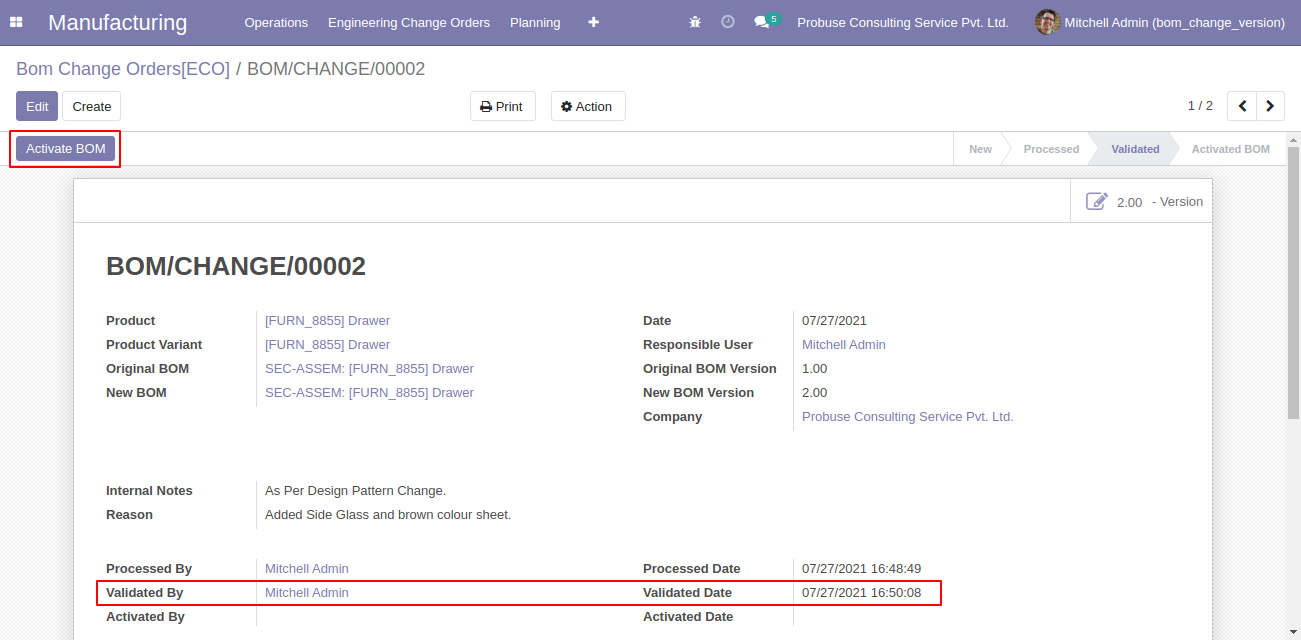Open the Operations menu
Image resolution: width=1301 pixels, height=640 pixels.
276,22
